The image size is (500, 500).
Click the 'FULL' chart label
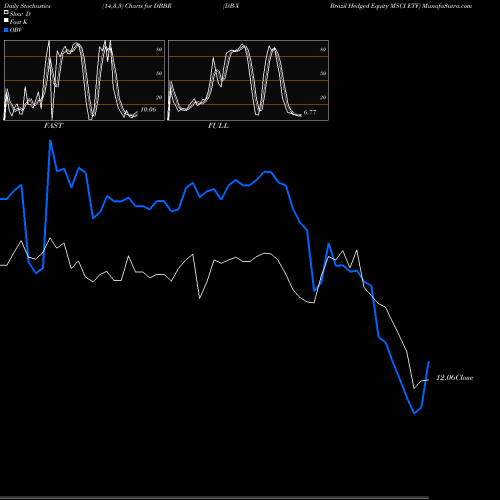coord(218,125)
